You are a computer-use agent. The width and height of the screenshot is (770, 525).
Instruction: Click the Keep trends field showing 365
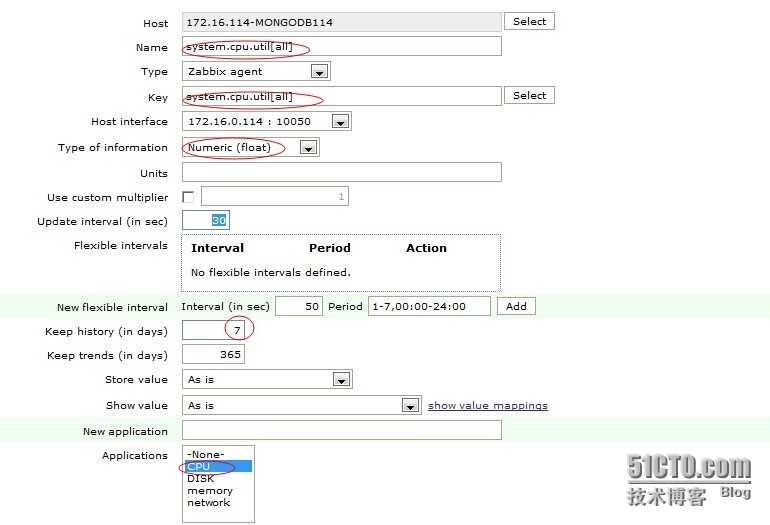click(x=213, y=354)
